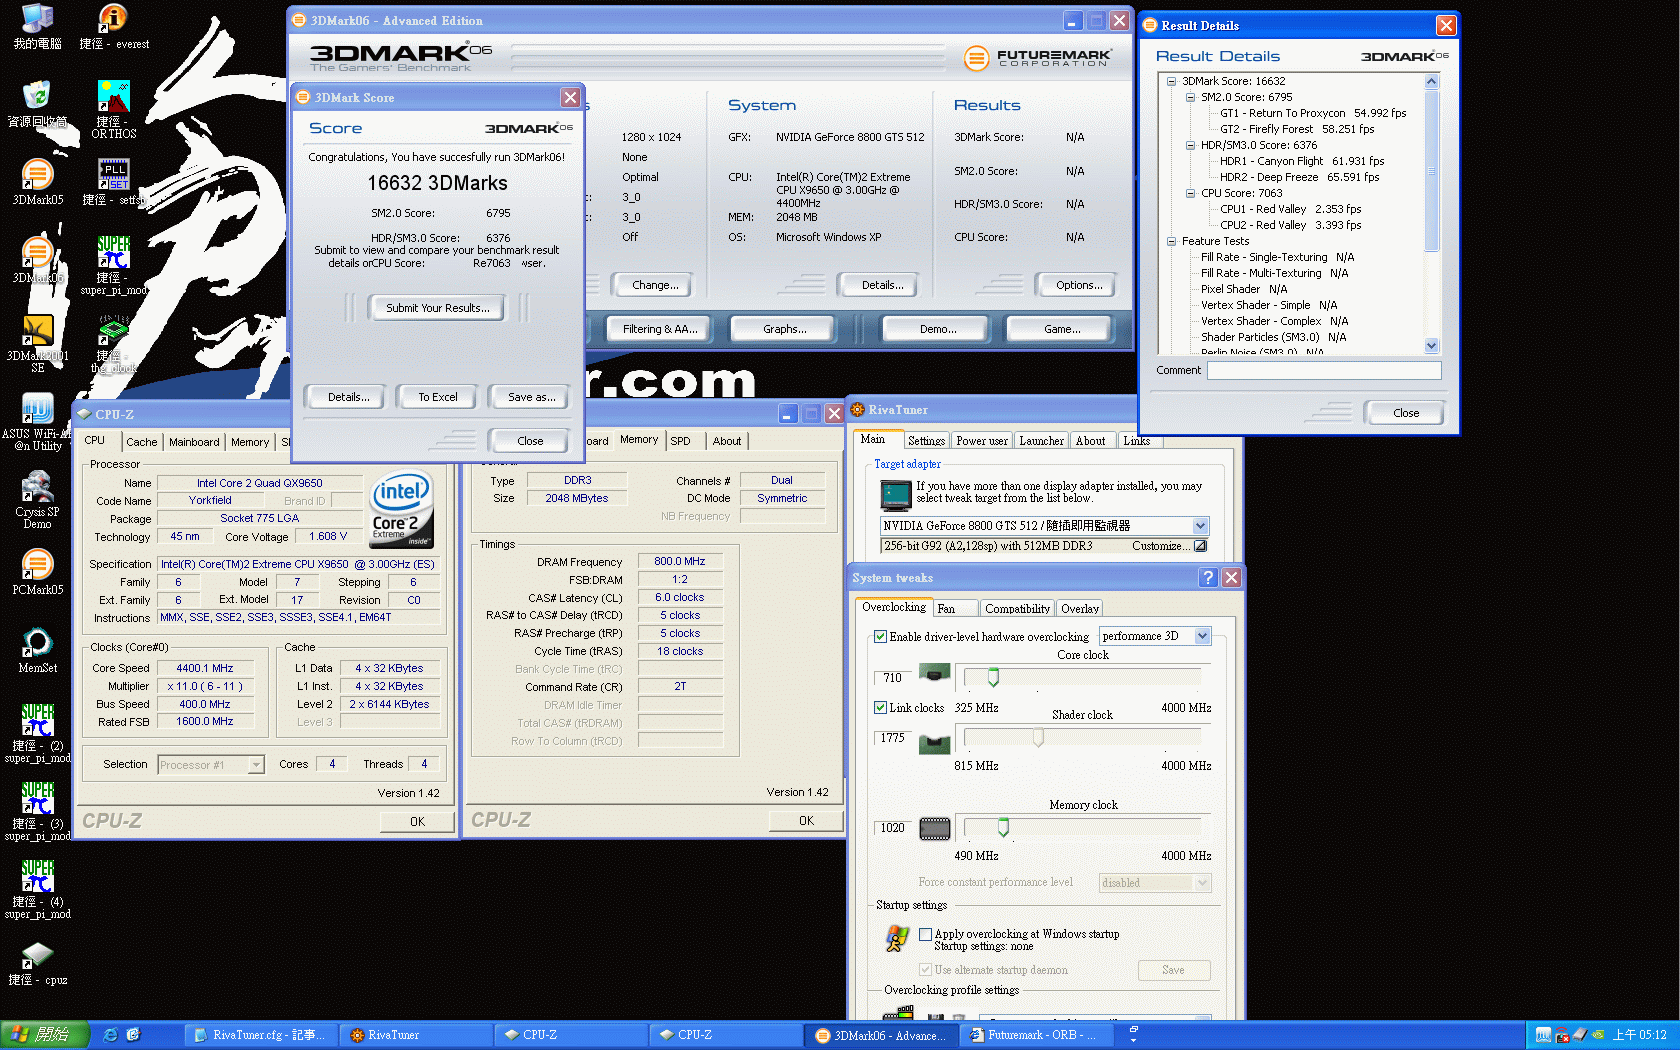Open the Processor #1 selection dropdown
This screenshot has height=1050, width=1680.
(x=256, y=765)
